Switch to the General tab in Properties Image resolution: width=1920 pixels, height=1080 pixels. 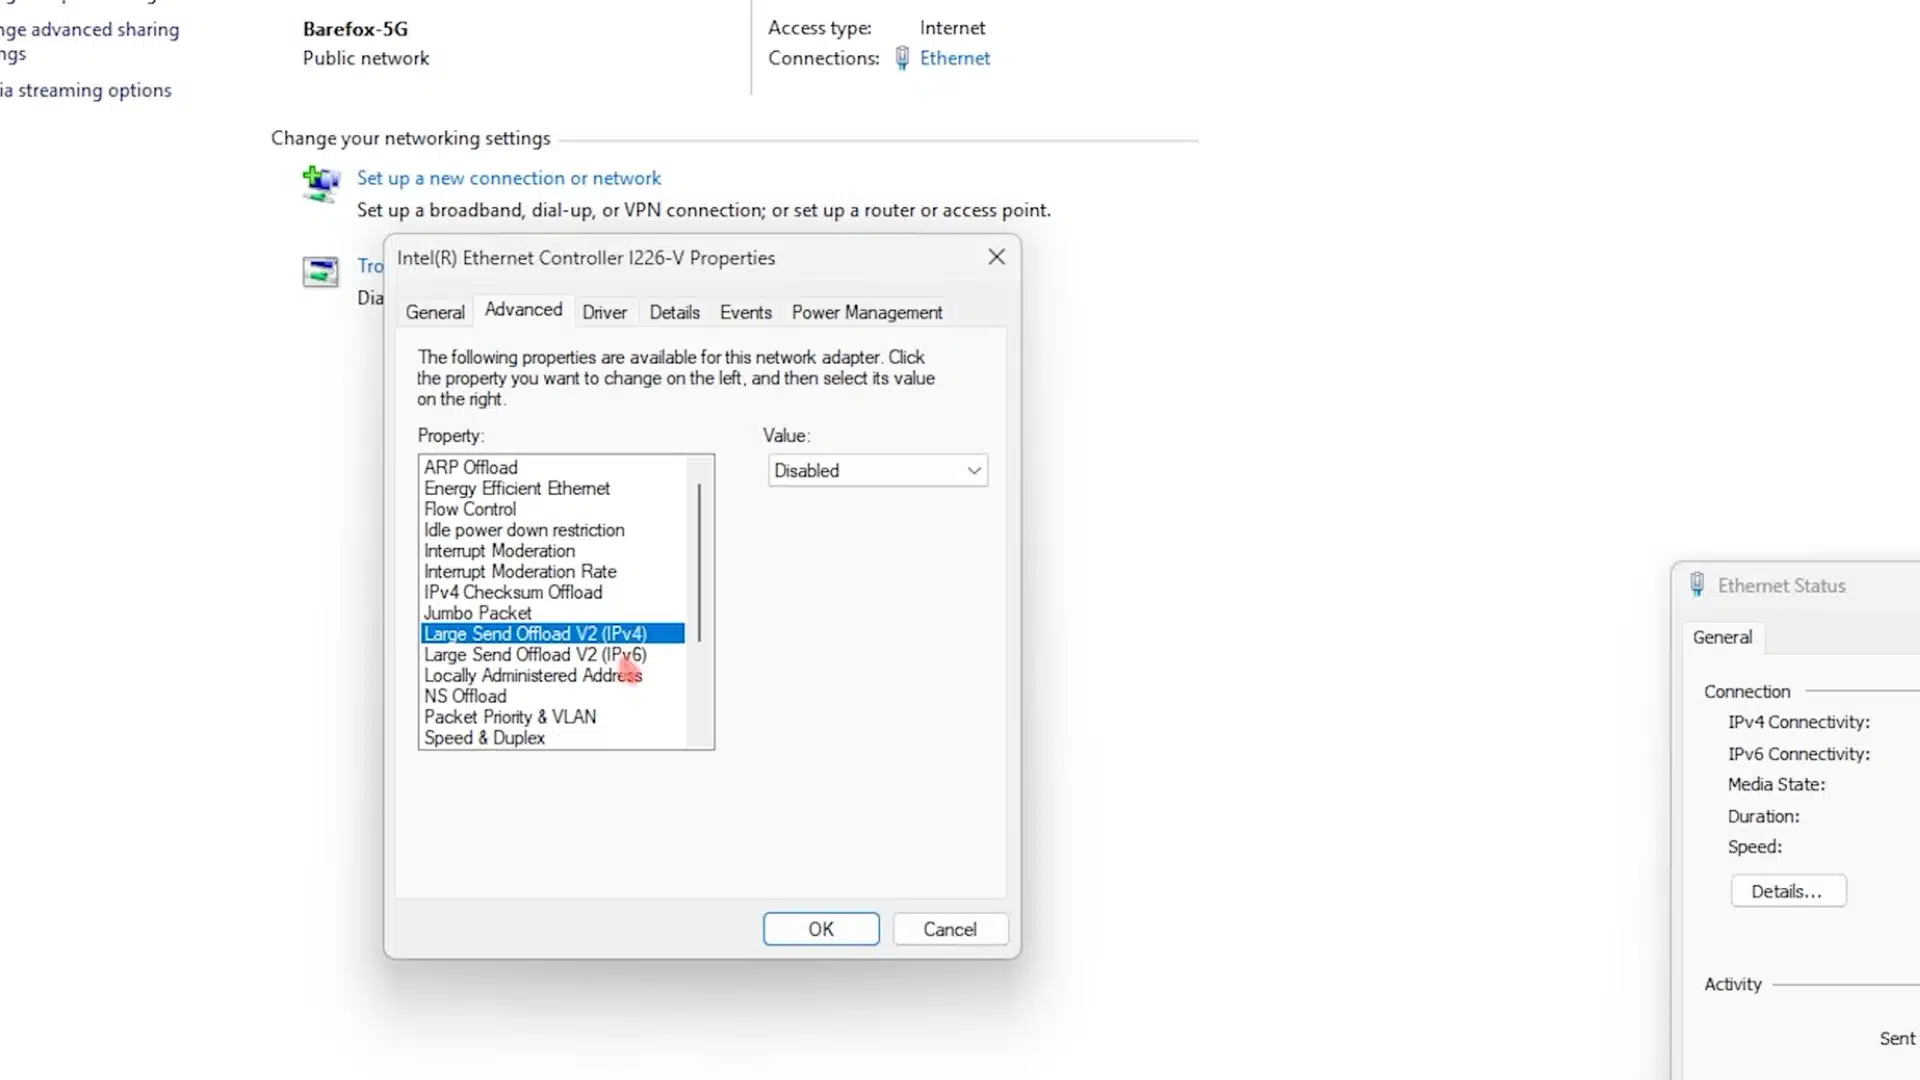435,312
